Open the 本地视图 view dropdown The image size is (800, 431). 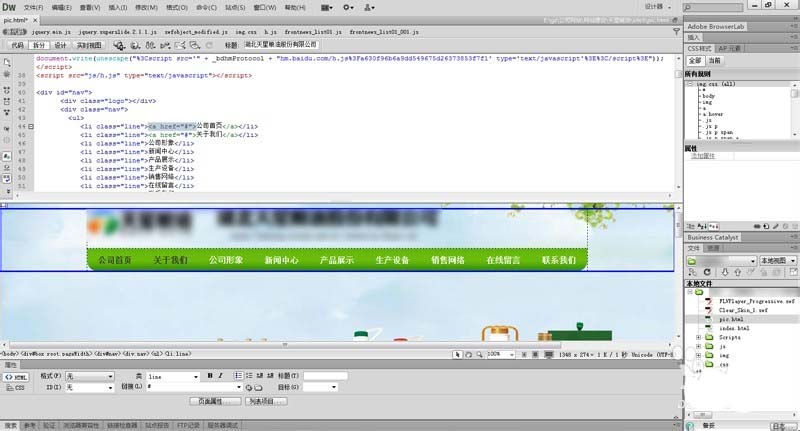click(778, 261)
